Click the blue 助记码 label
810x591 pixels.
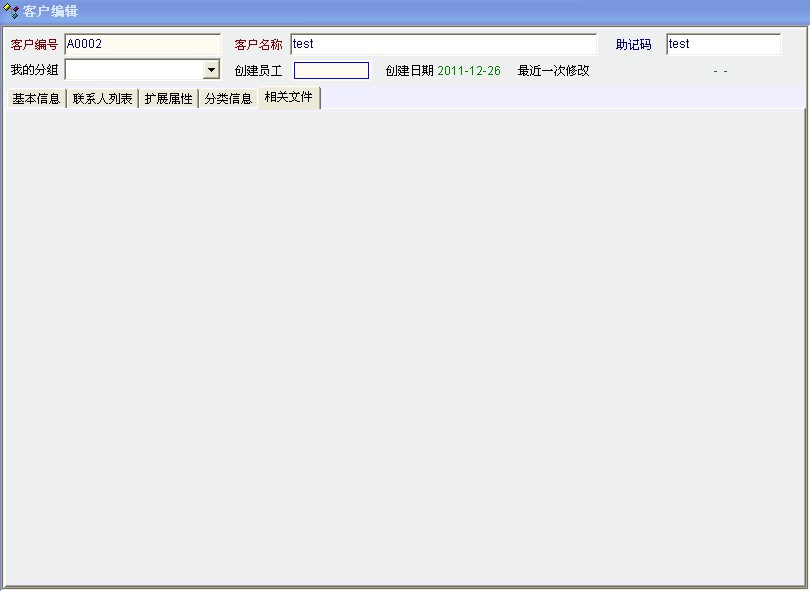coord(633,45)
